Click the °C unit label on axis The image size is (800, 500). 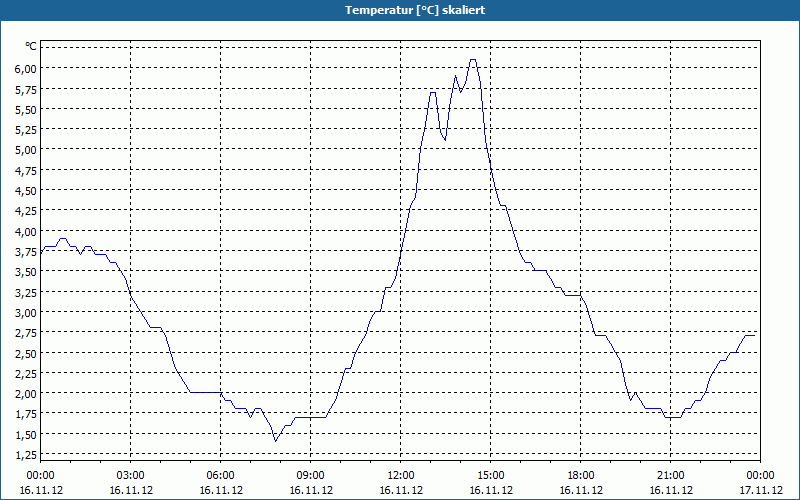pos(31,46)
